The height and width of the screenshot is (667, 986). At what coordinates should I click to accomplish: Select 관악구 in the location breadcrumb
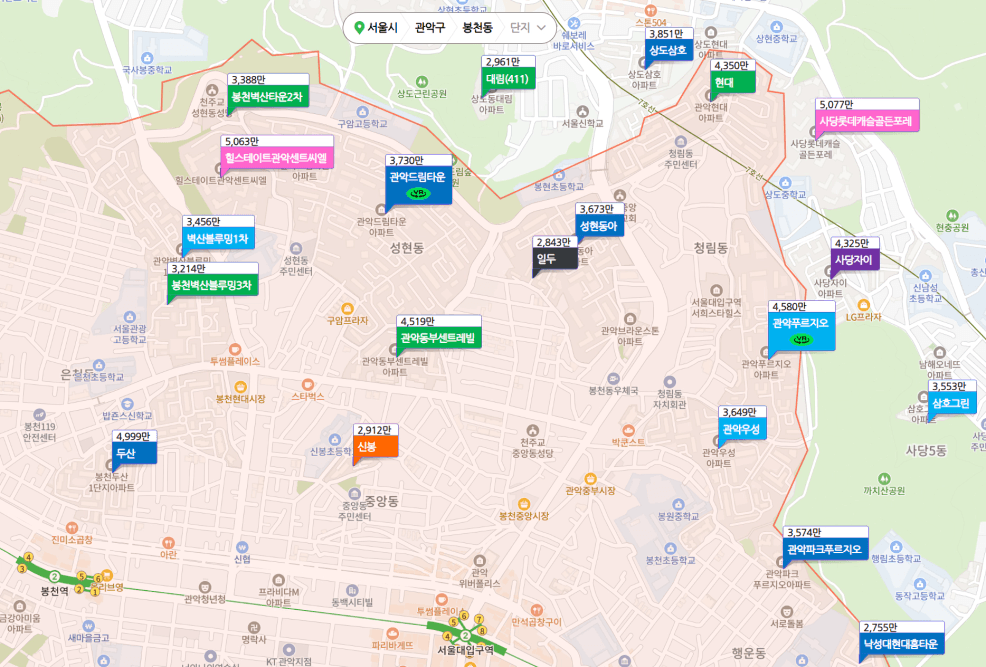430,28
